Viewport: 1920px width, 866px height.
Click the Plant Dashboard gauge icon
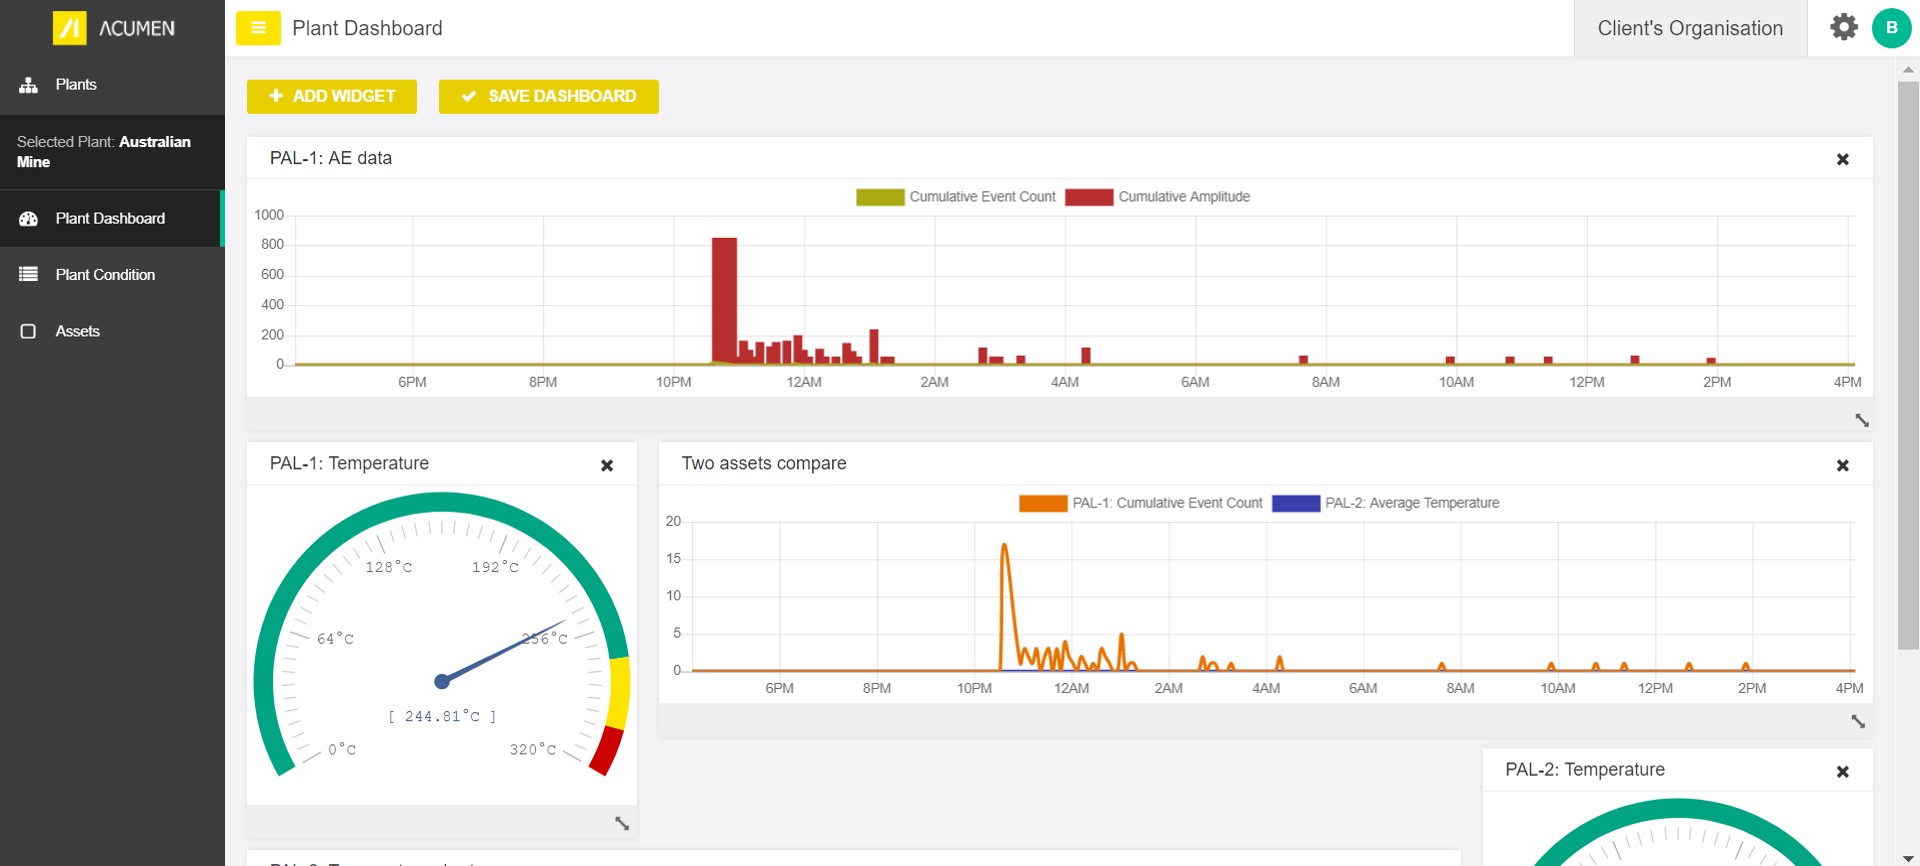click(x=28, y=218)
